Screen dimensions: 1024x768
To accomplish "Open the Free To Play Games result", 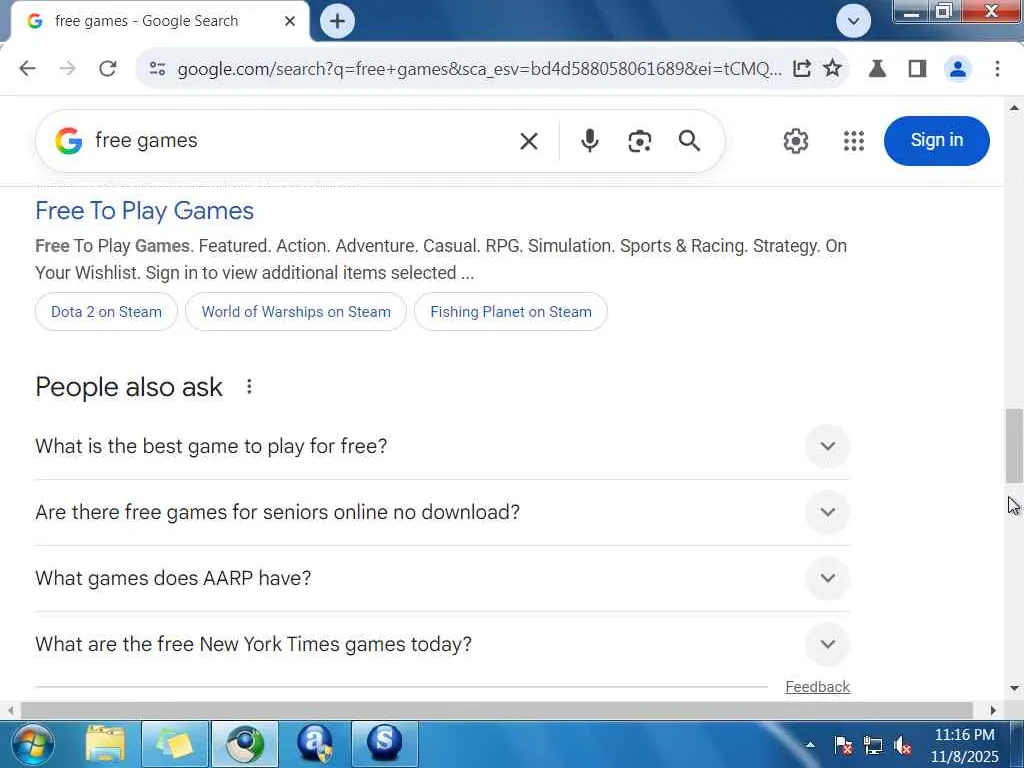I will 144,211.
